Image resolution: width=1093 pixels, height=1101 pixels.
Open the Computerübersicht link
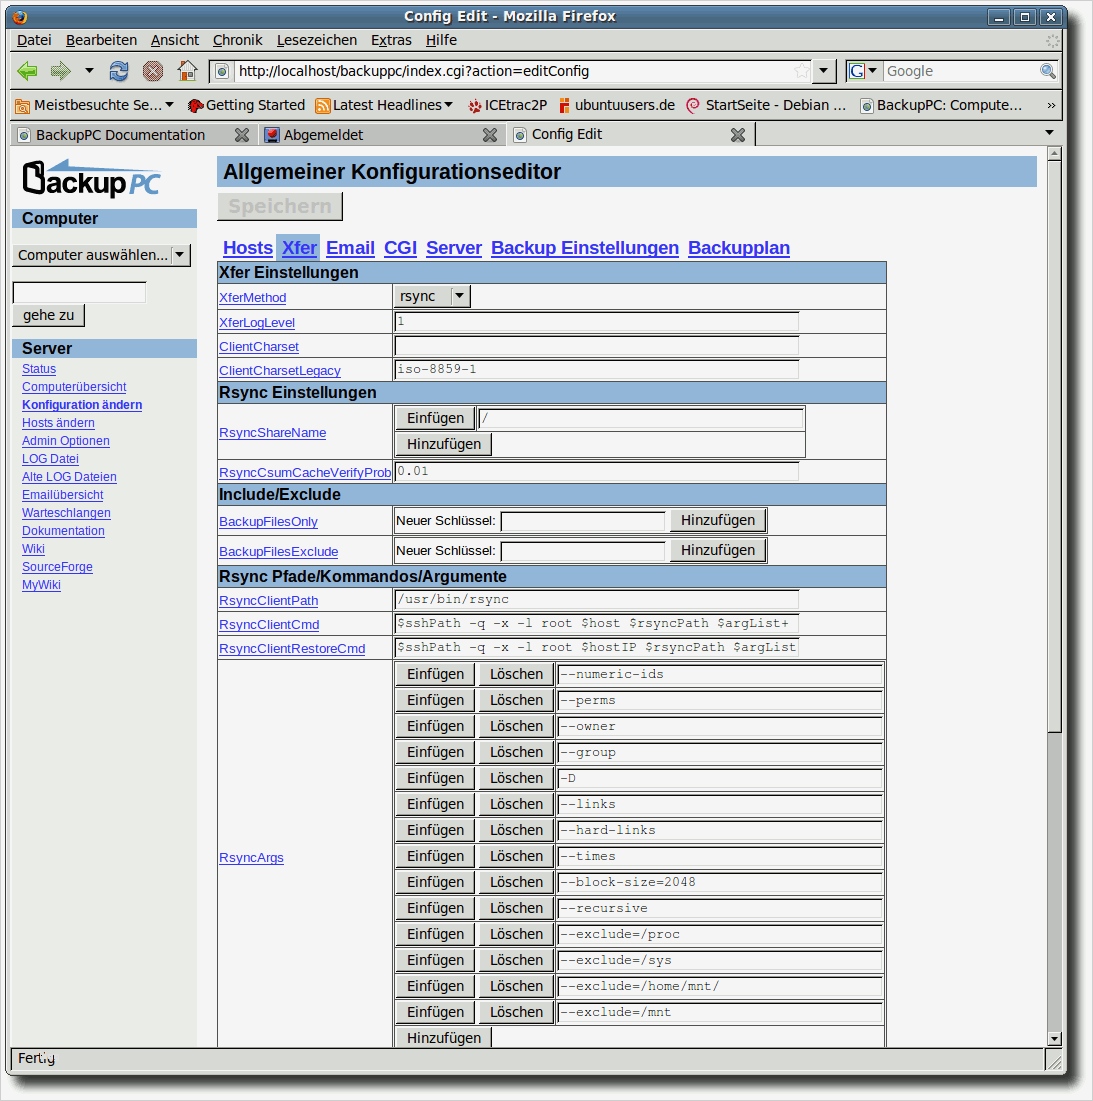coord(74,387)
